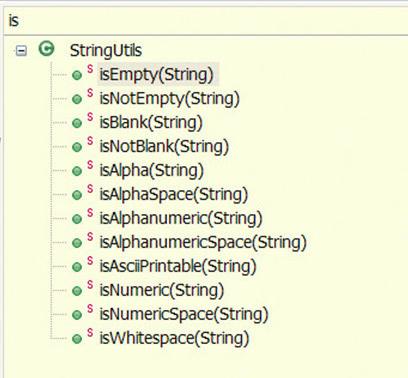Screen dimensions: 408x378
Task: Click green public icon beside isEmpty(String)
Action: [x=77, y=75]
